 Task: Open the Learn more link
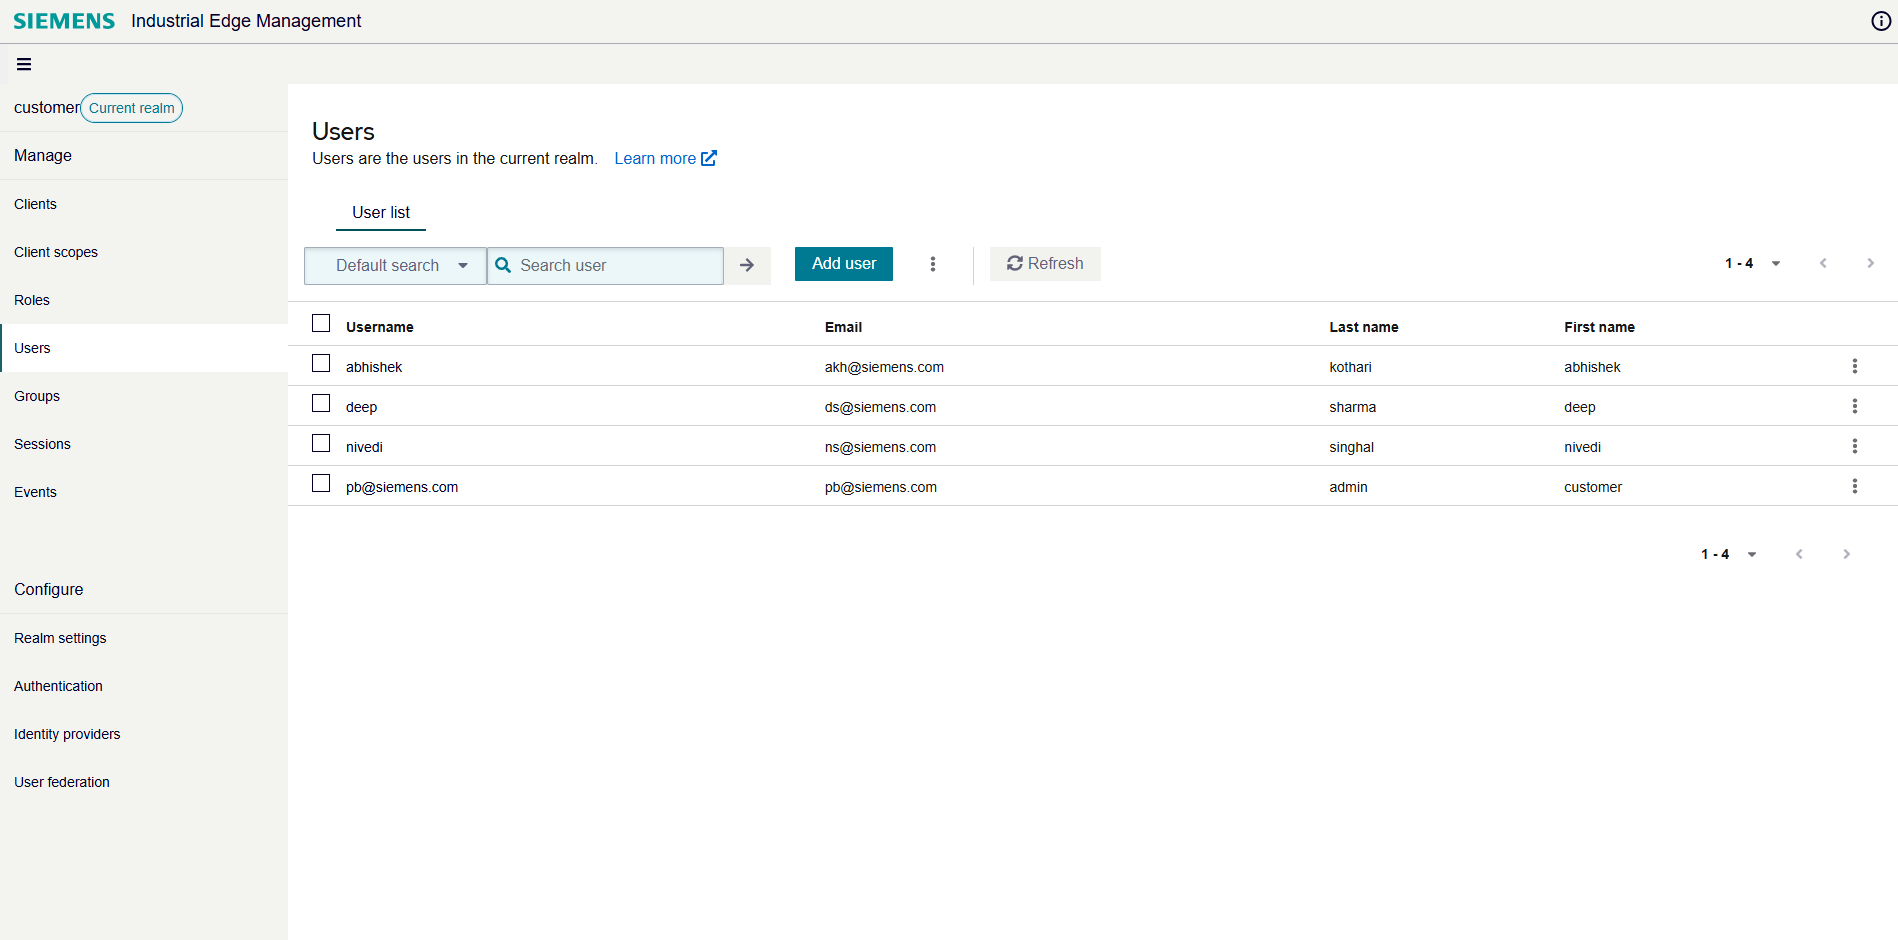[x=665, y=158]
